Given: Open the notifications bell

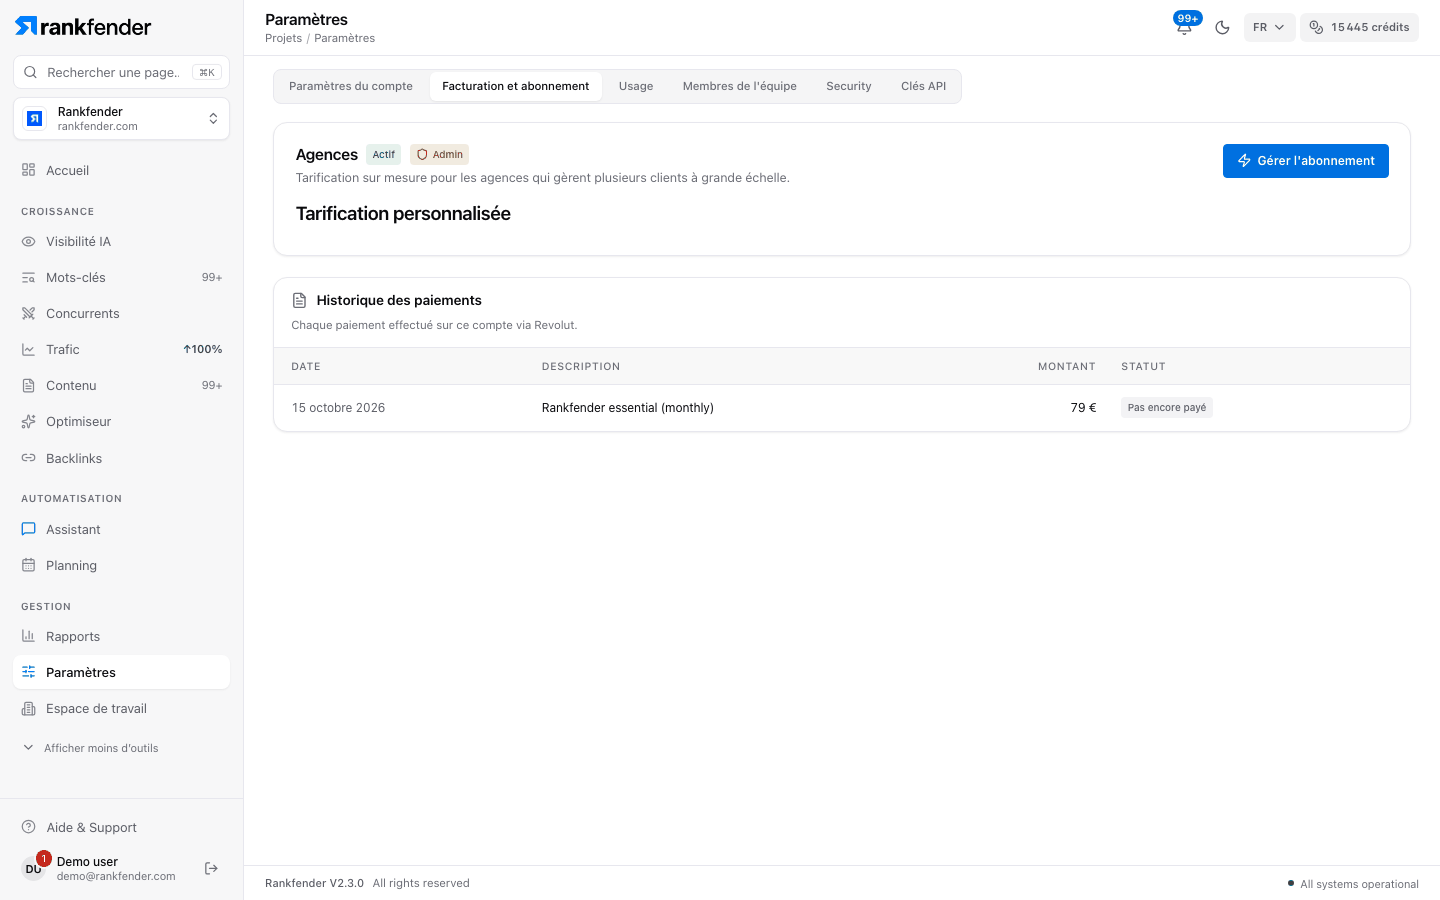Looking at the screenshot, I should 1184,28.
